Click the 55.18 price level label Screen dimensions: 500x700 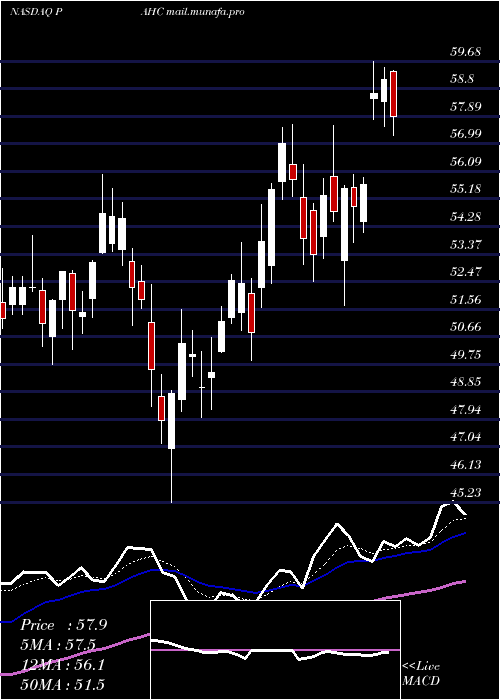point(466,189)
